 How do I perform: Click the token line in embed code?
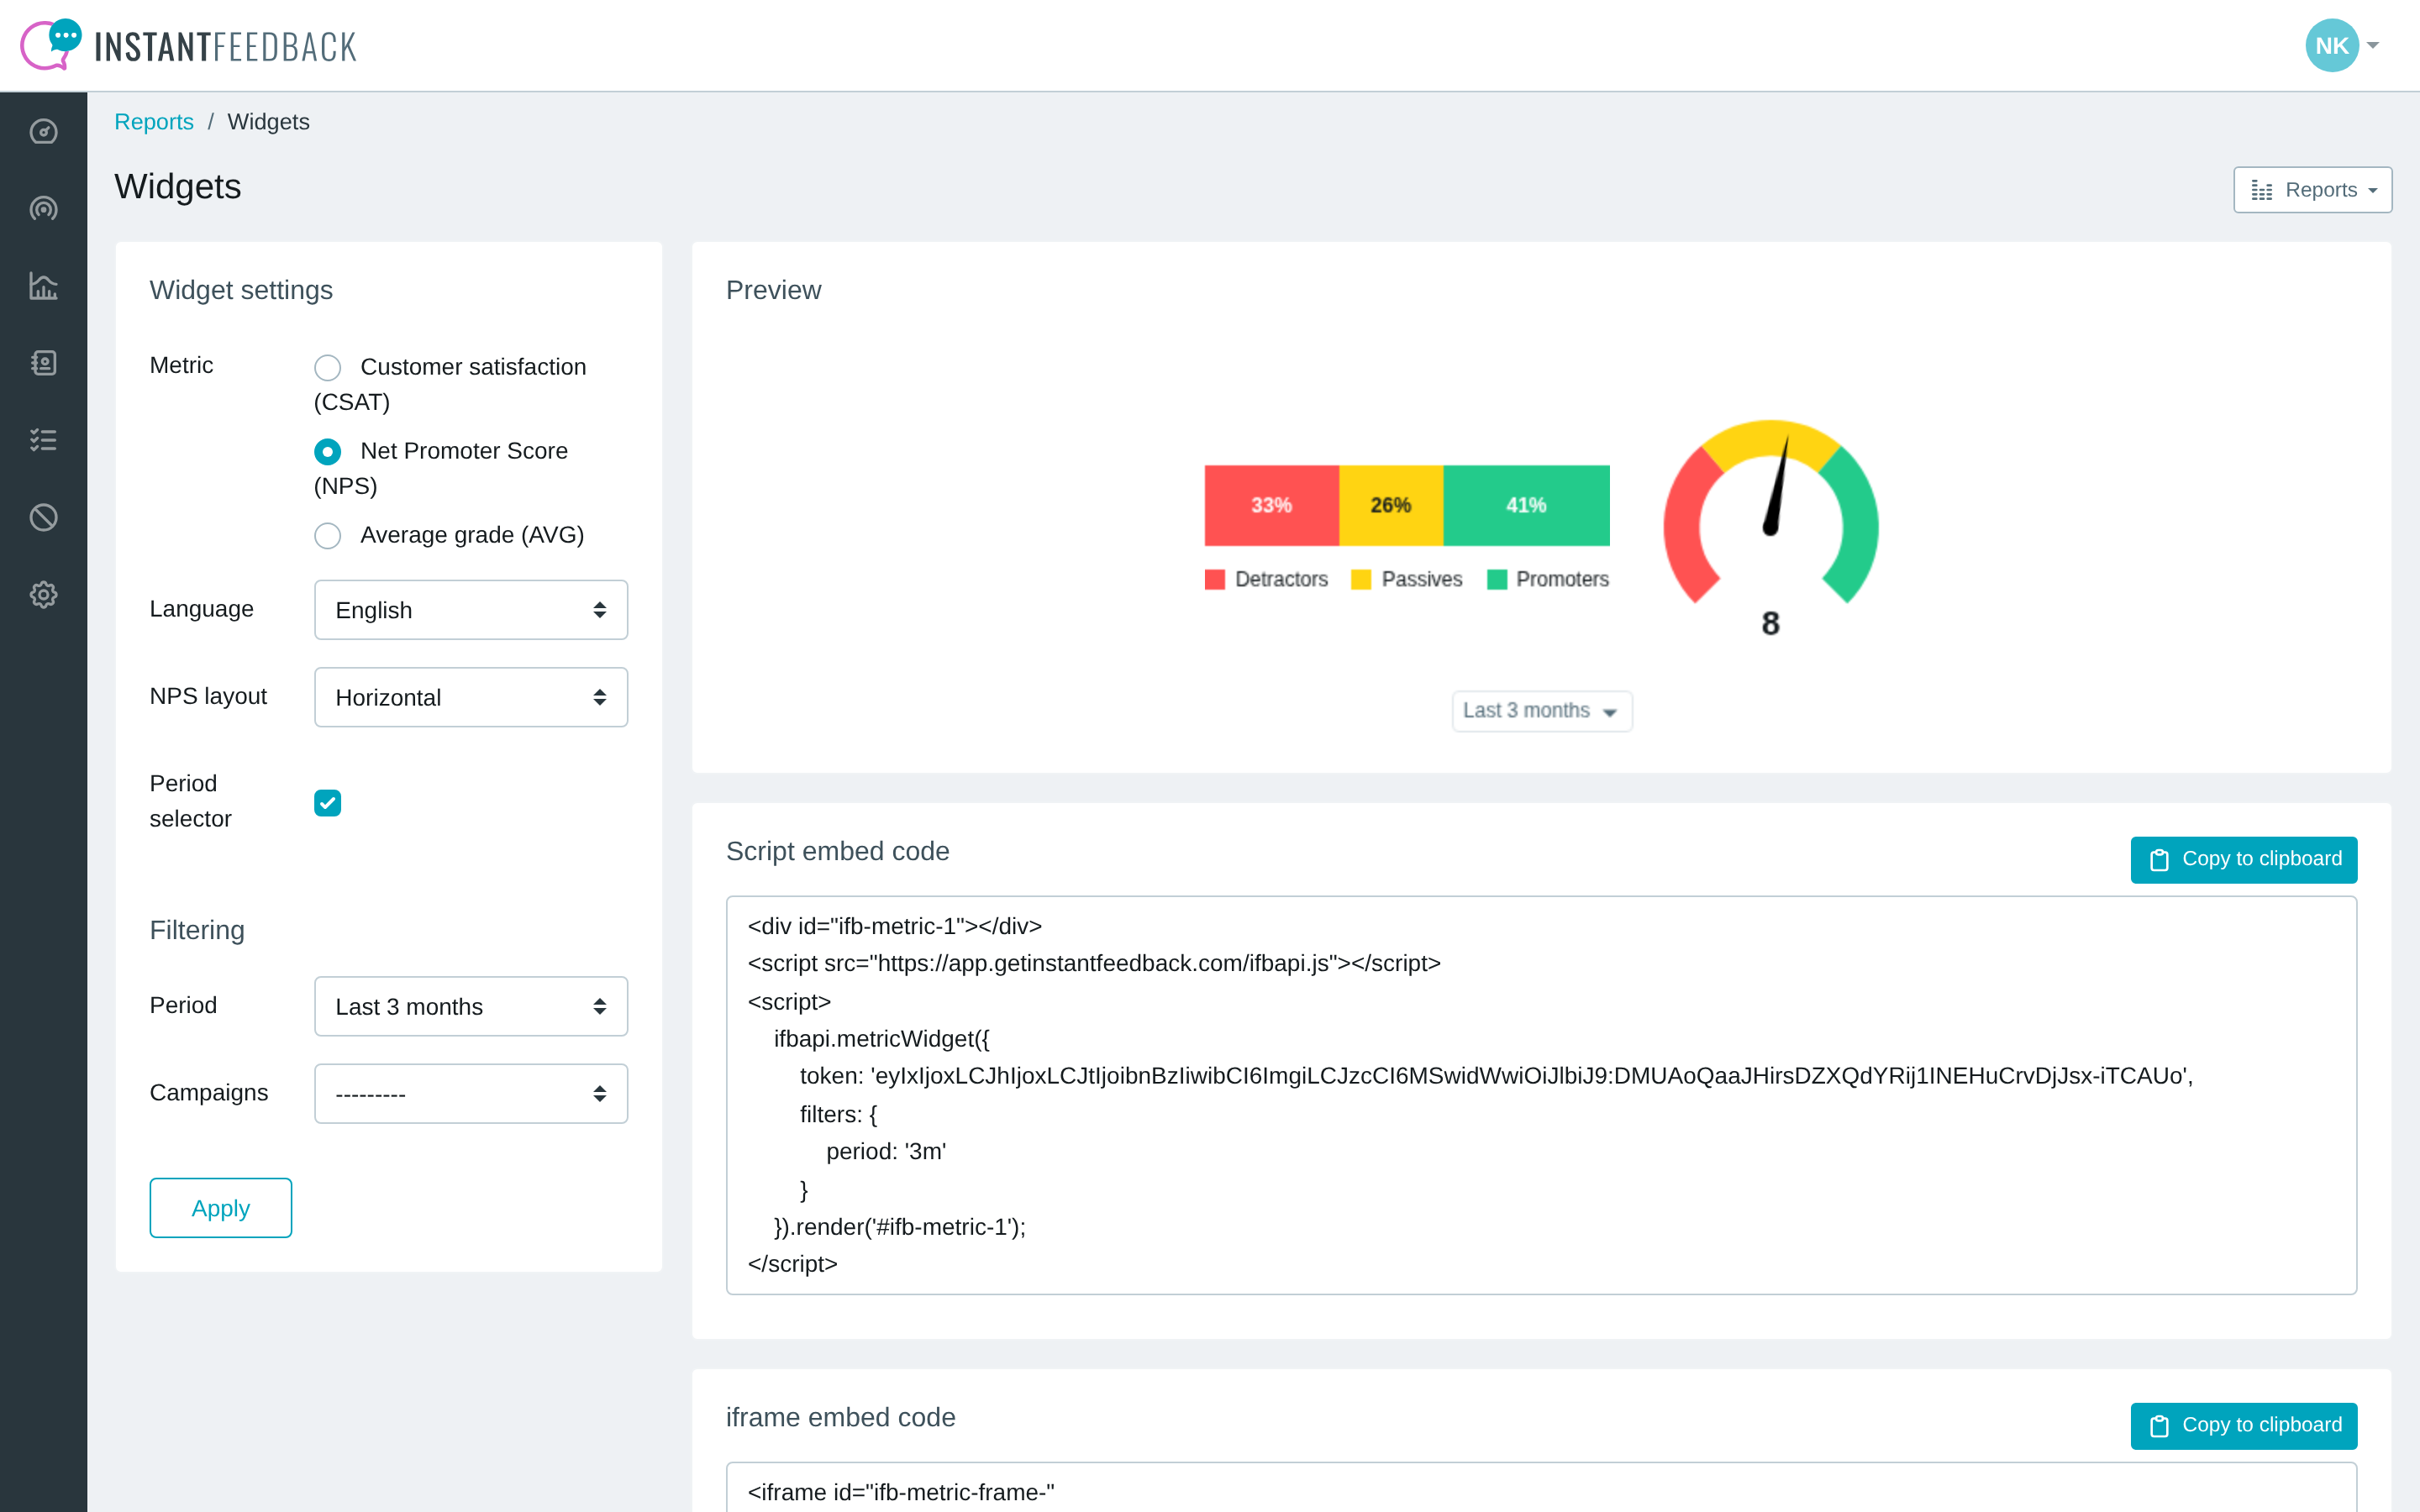(x=1496, y=1076)
